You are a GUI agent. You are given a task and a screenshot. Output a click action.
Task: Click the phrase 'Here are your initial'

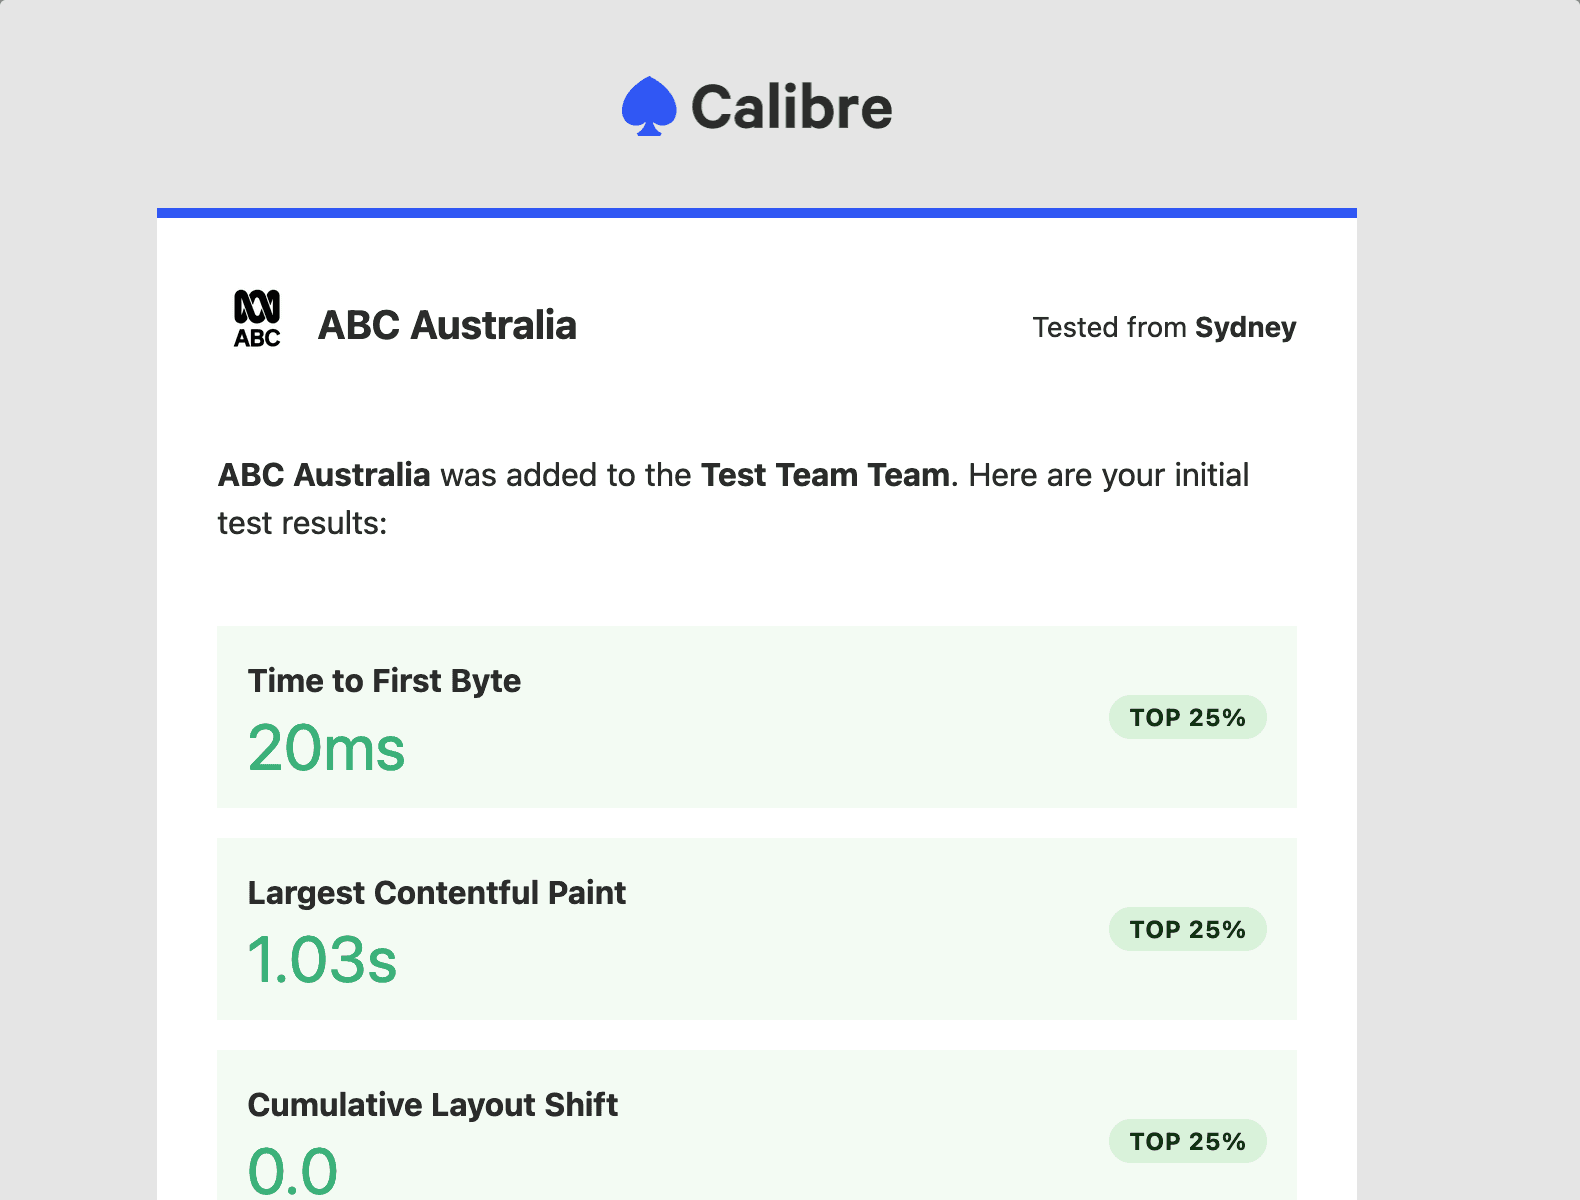coord(1108,475)
